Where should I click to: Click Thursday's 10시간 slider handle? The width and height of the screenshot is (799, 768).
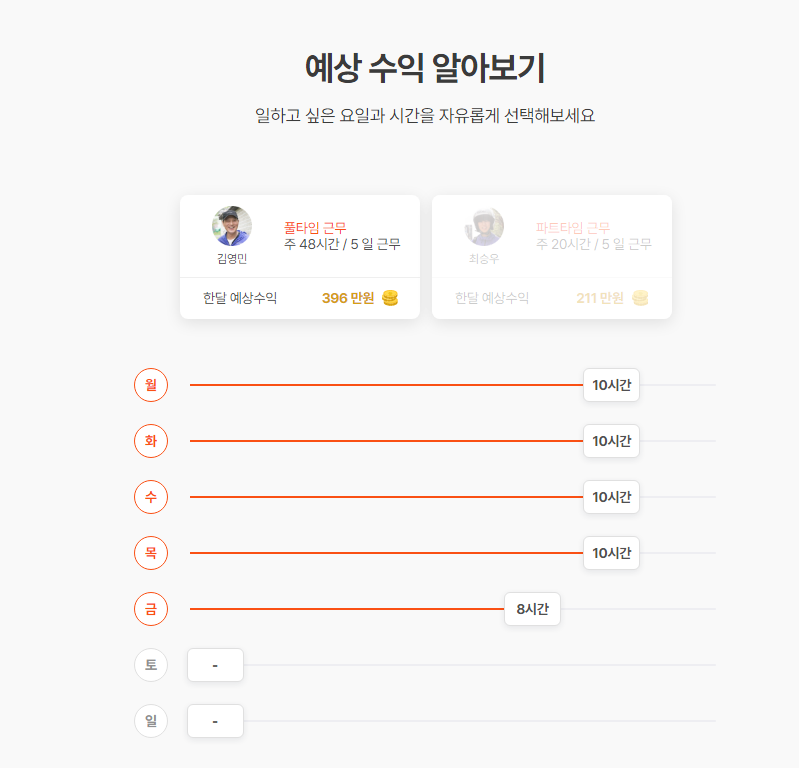611,553
